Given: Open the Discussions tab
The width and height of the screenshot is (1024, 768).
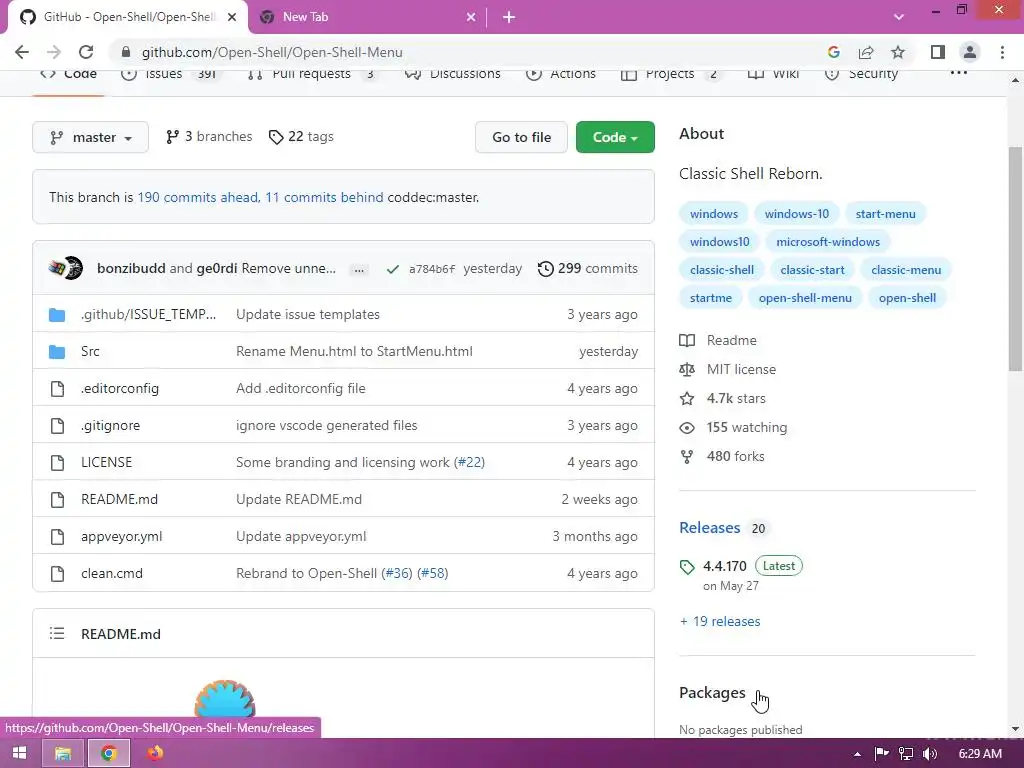Looking at the screenshot, I should tap(453, 73).
